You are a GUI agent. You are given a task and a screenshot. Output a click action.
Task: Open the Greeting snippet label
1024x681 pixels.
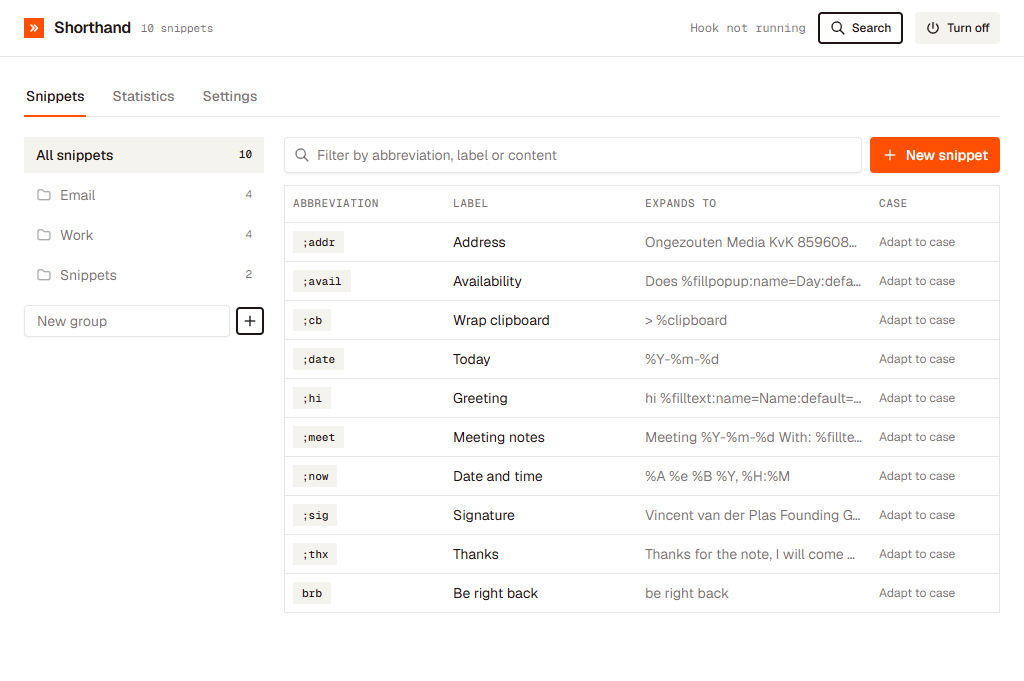(480, 398)
